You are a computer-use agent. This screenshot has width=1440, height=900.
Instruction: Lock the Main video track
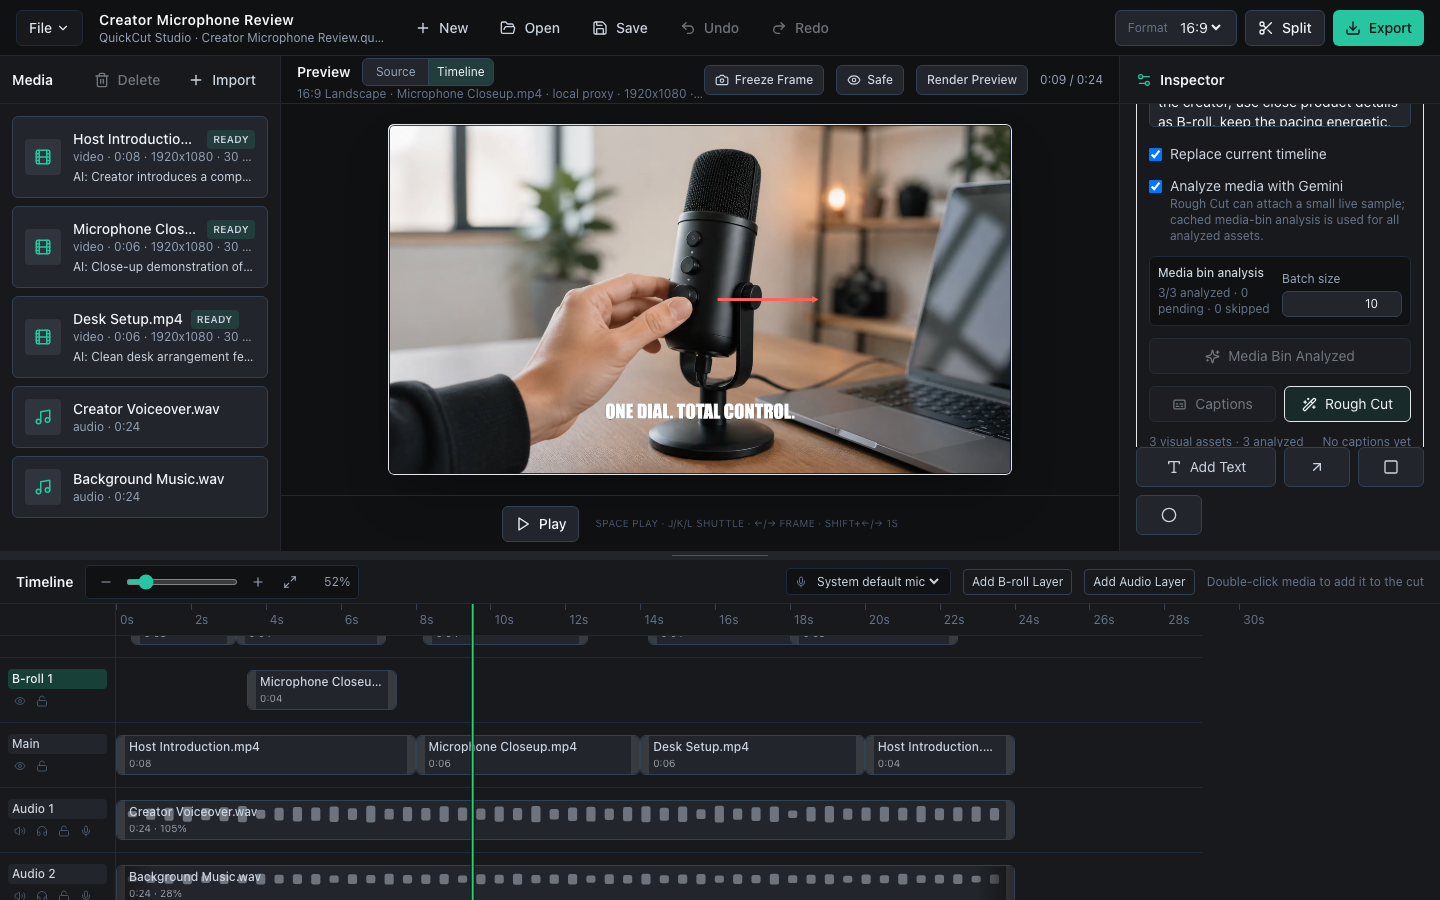(42, 767)
